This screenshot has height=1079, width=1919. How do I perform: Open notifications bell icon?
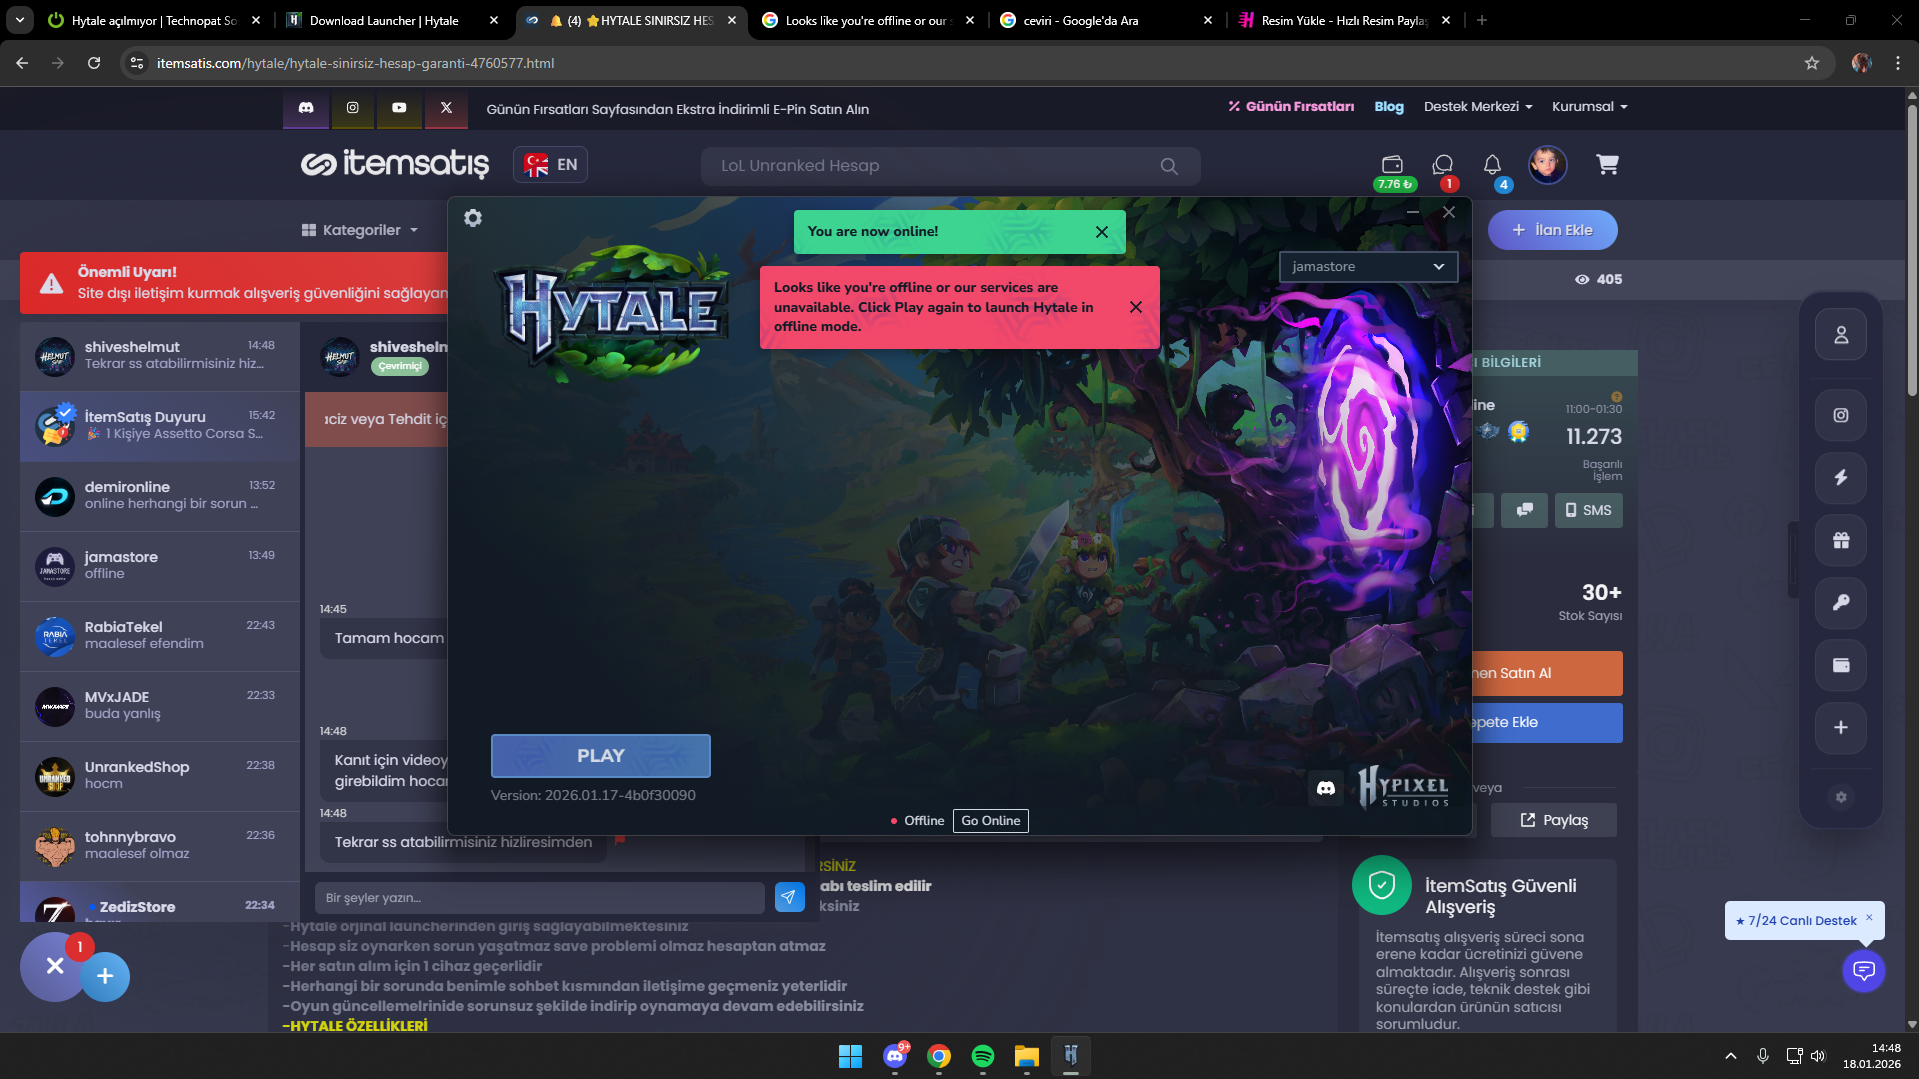coord(1492,166)
